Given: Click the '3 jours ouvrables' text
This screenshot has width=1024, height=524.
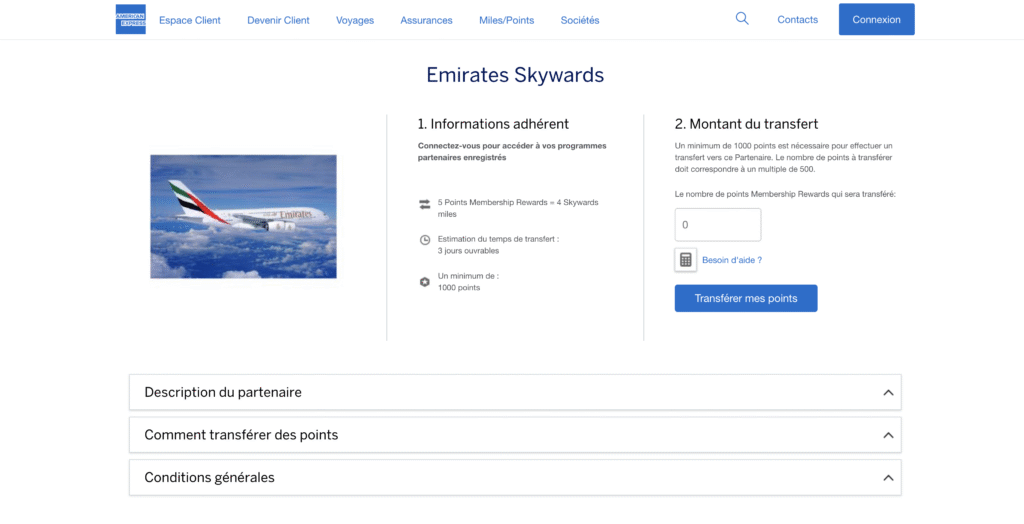Looking at the screenshot, I should click(x=468, y=251).
